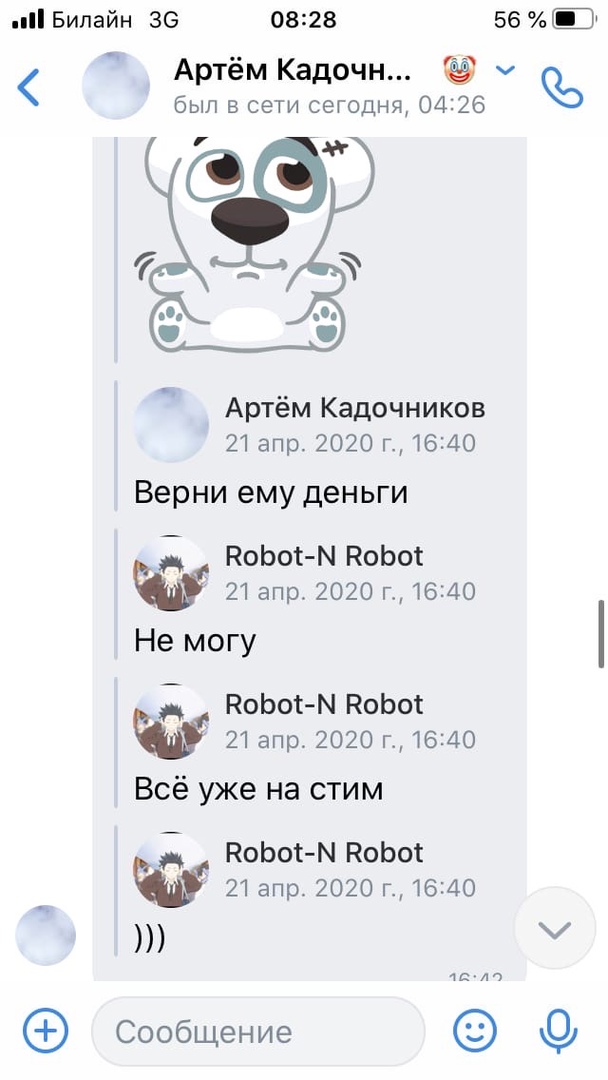
Task: Open forwarded sender Артём Кадочников's profile
Action: [x=355, y=408]
